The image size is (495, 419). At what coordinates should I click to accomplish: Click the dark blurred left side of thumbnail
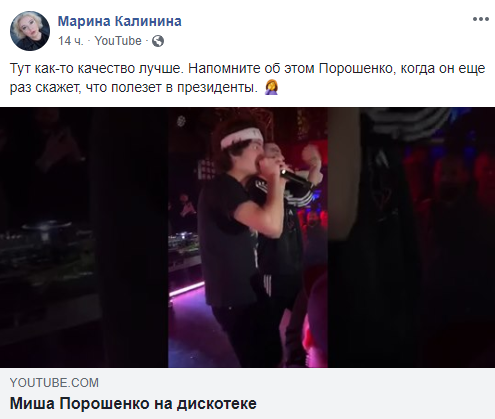pyautogui.click(x=84, y=237)
